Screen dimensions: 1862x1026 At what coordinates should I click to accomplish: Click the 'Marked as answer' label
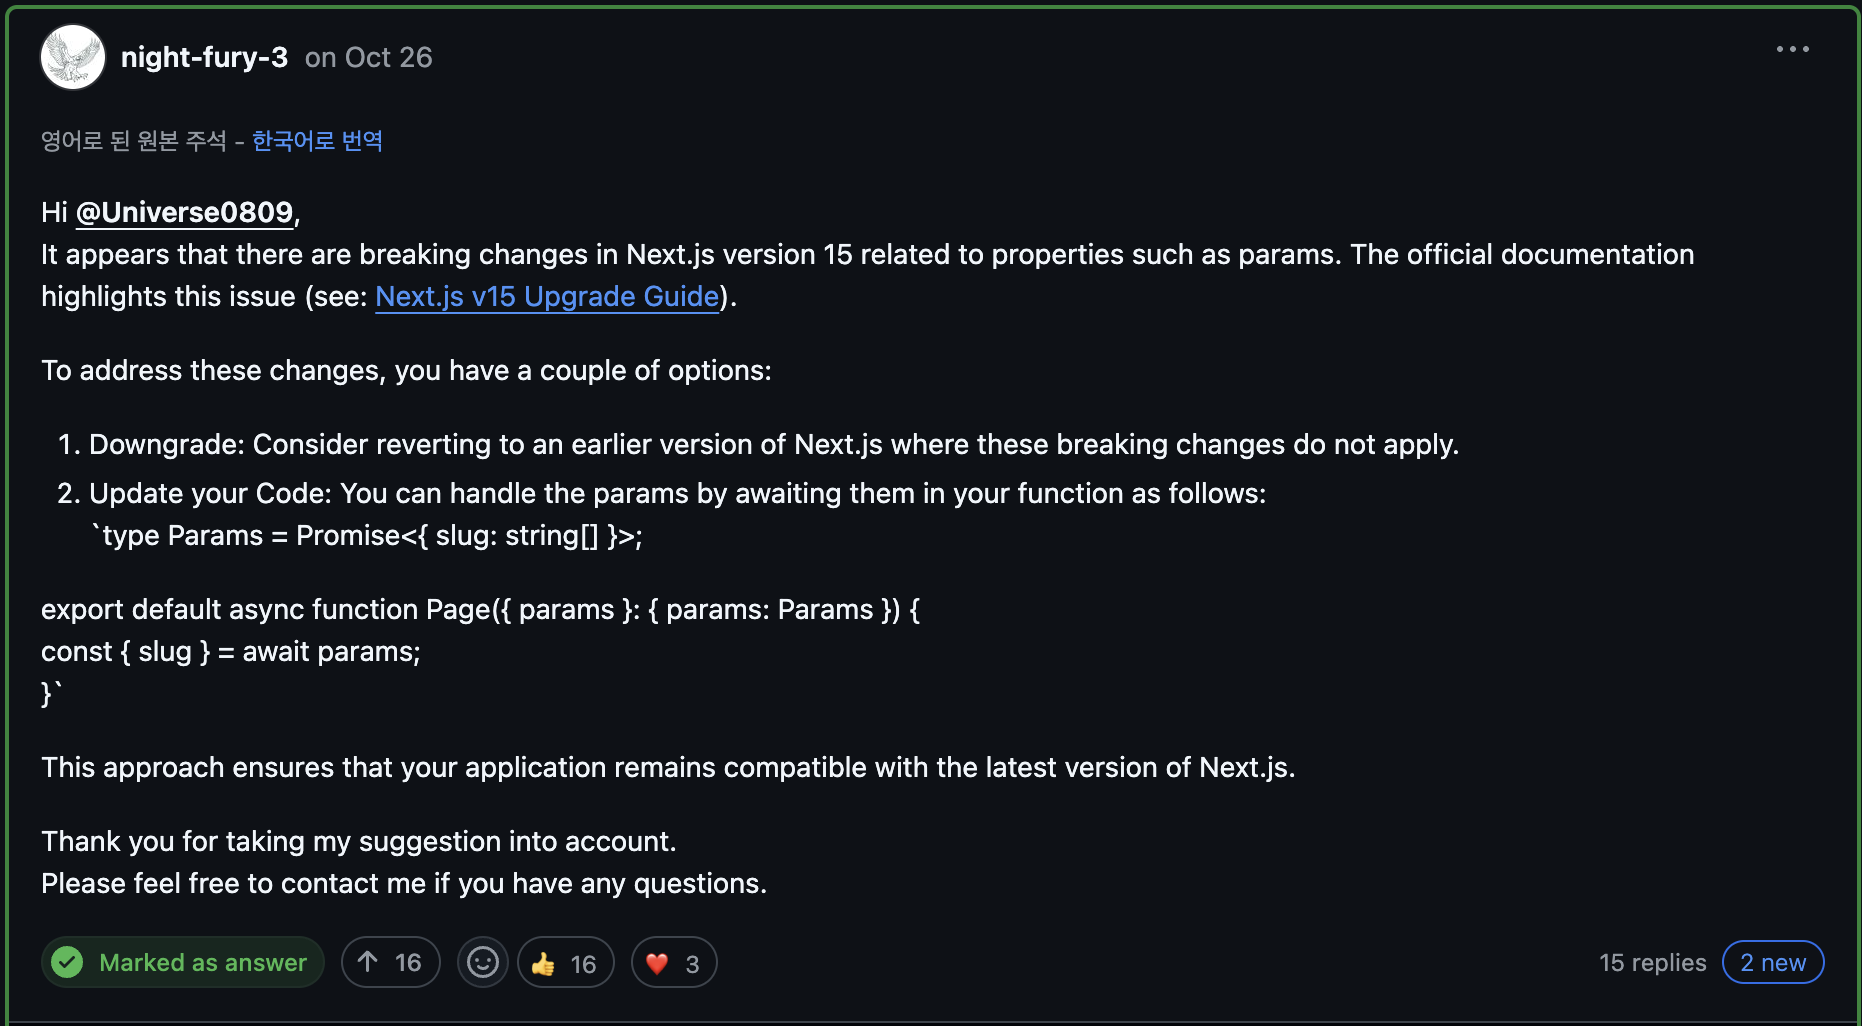[x=203, y=962]
